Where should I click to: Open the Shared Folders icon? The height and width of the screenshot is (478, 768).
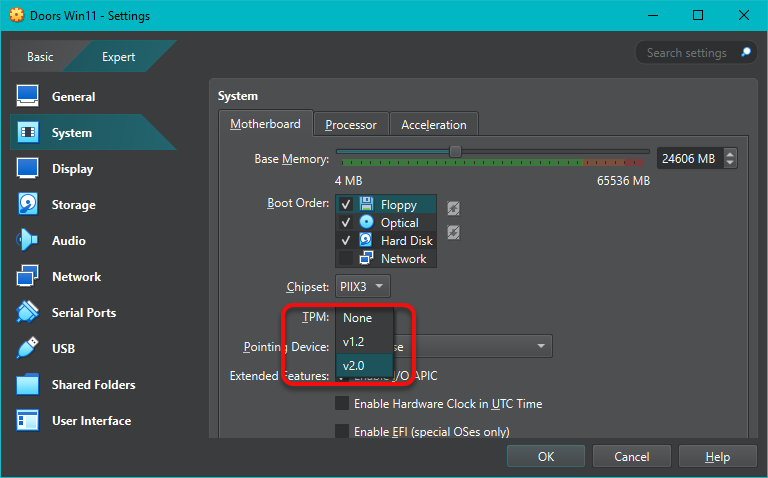pos(28,385)
